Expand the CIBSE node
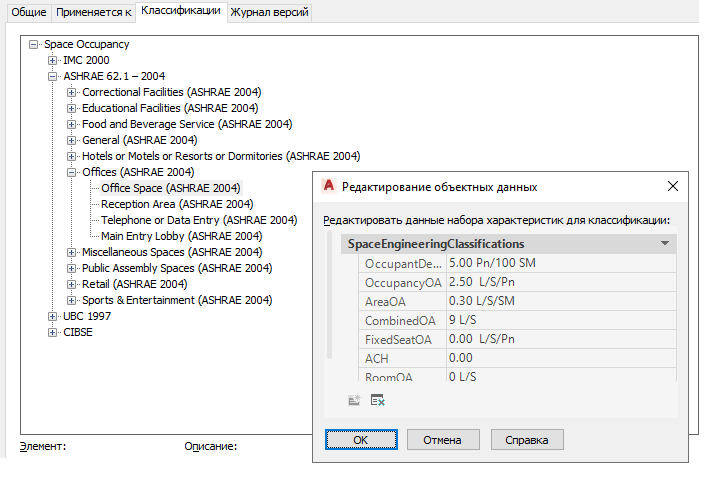This screenshot has width=709, height=487. coord(52,332)
